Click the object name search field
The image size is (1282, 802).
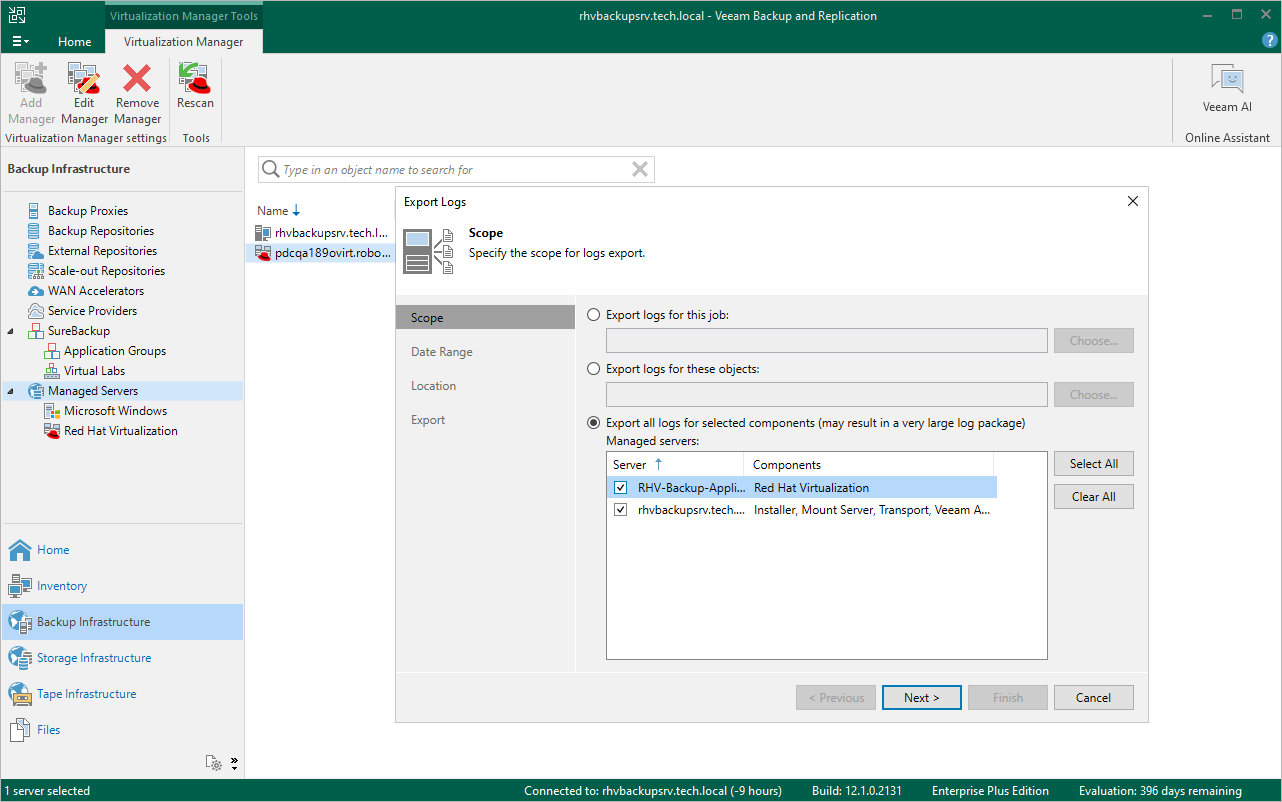click(x=456, y=170)
